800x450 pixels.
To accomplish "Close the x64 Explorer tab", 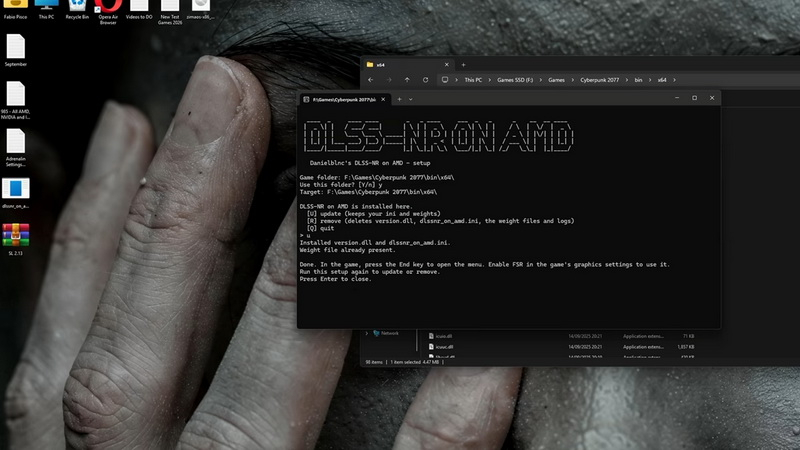I will click(x=447, y=65).
